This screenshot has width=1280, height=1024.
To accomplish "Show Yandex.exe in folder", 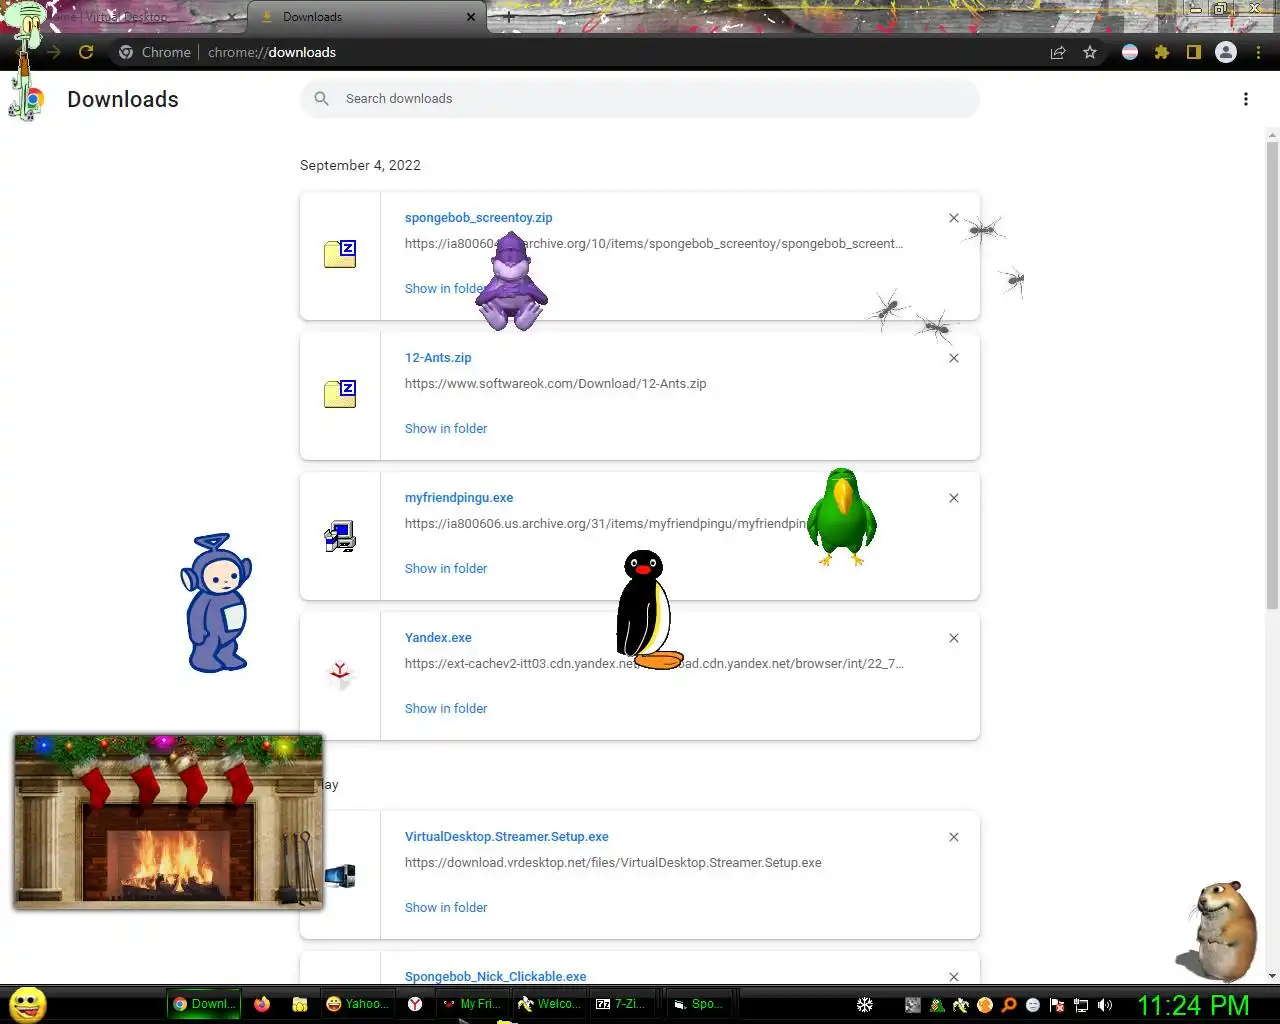I will coord(446,708).
